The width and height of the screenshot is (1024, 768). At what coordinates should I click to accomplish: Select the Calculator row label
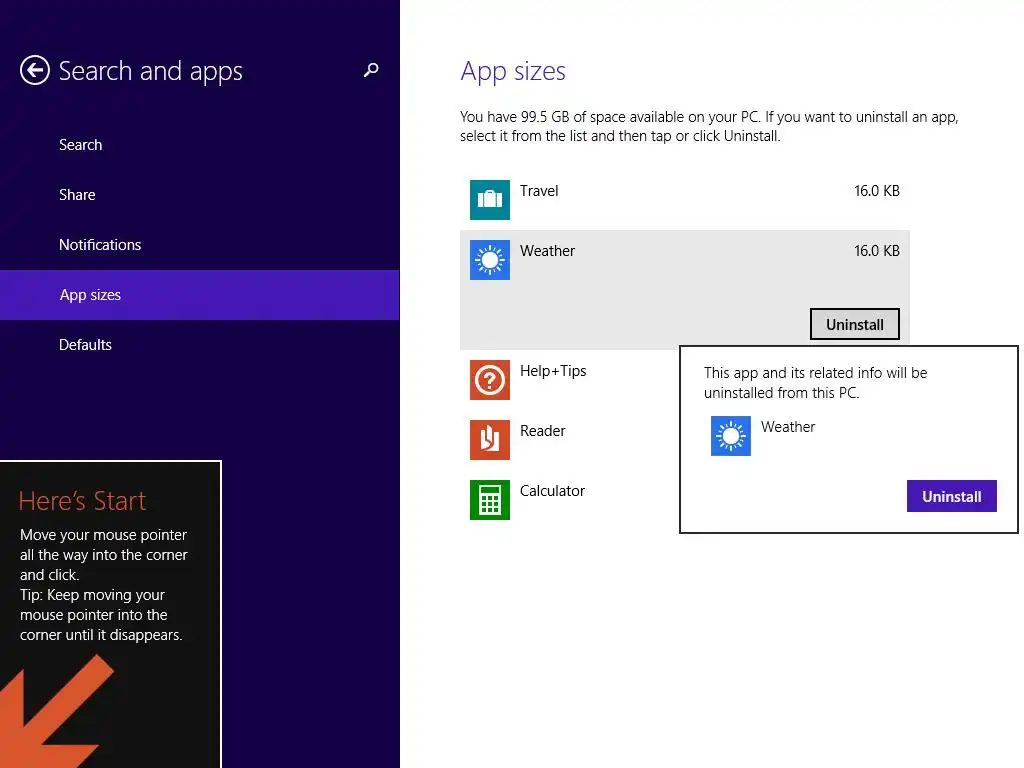tap(552, 491)
